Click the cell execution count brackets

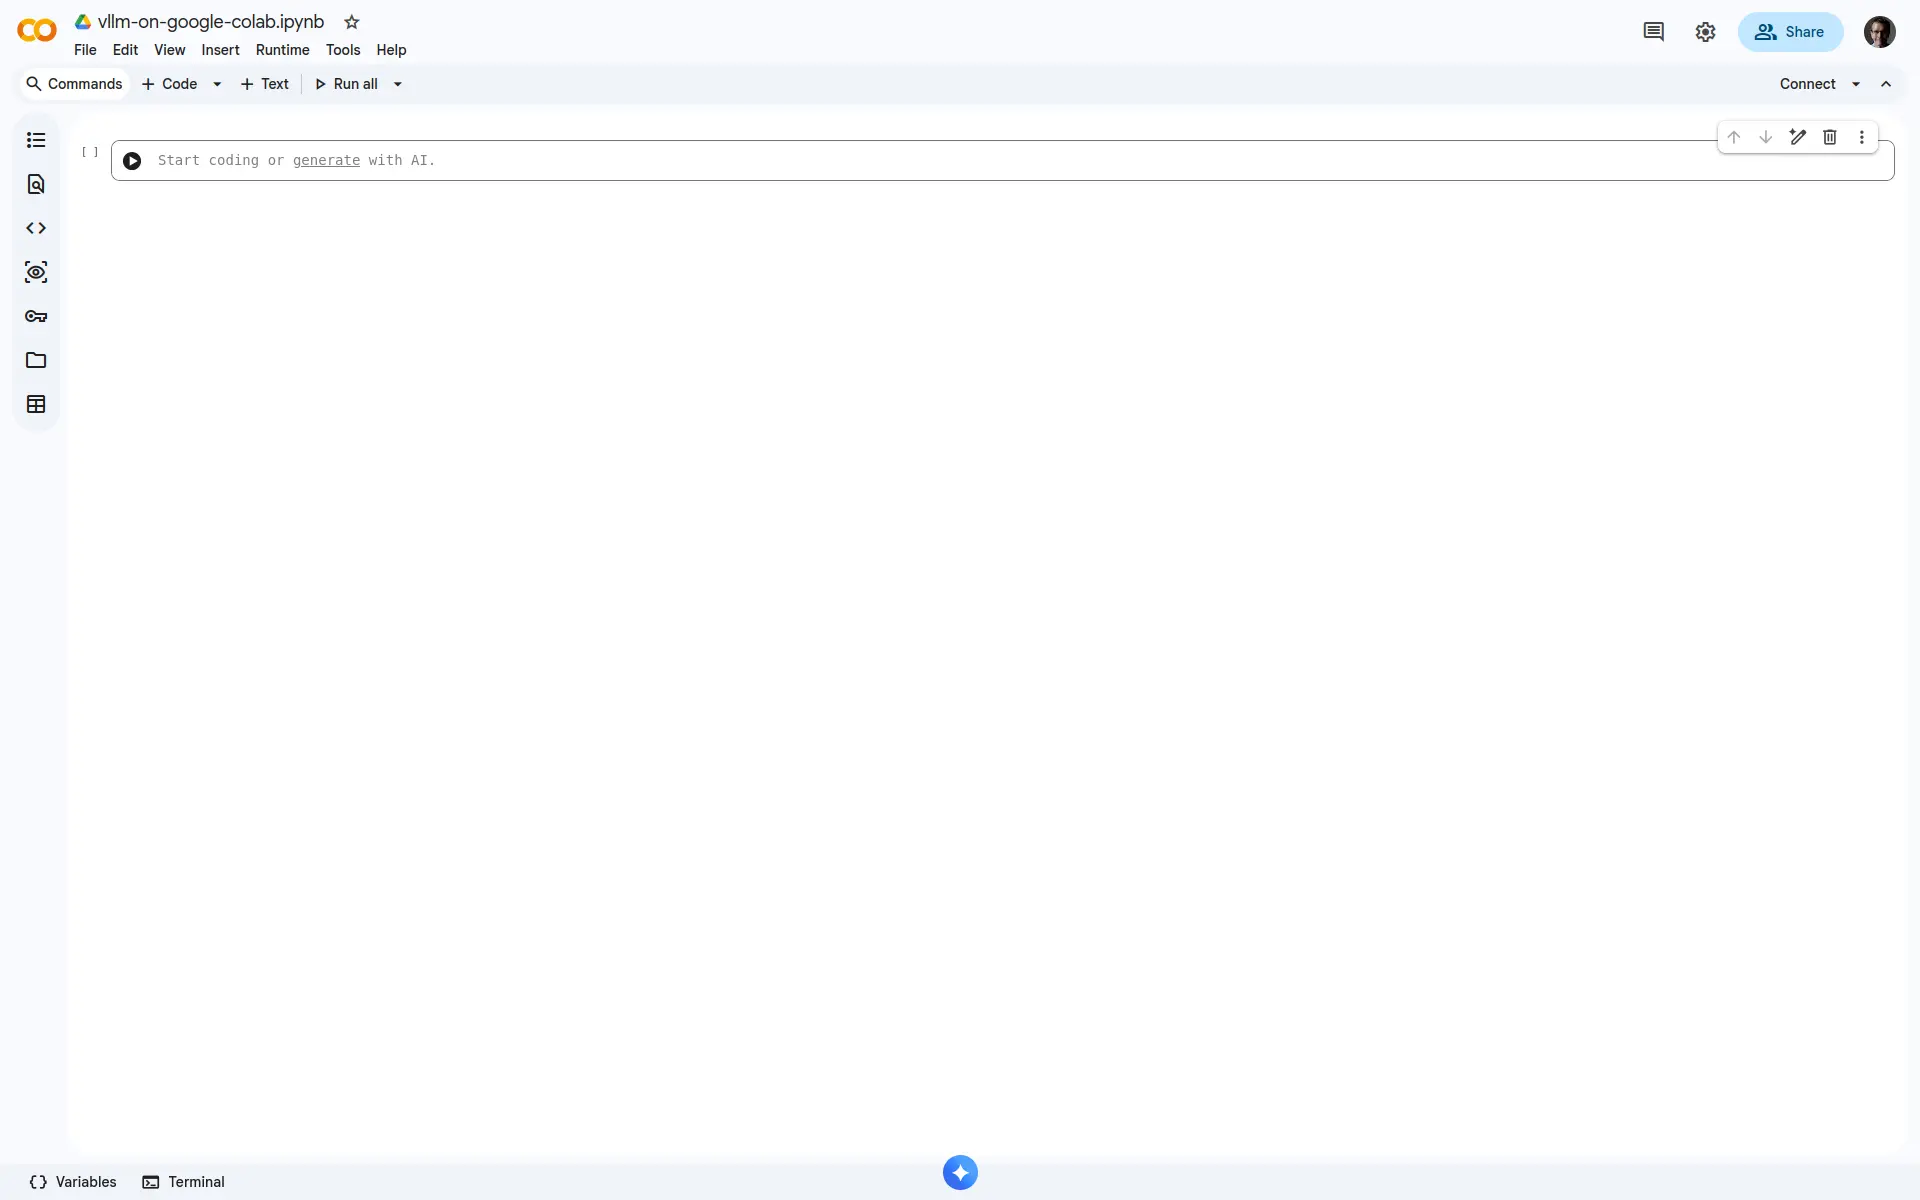90,152
